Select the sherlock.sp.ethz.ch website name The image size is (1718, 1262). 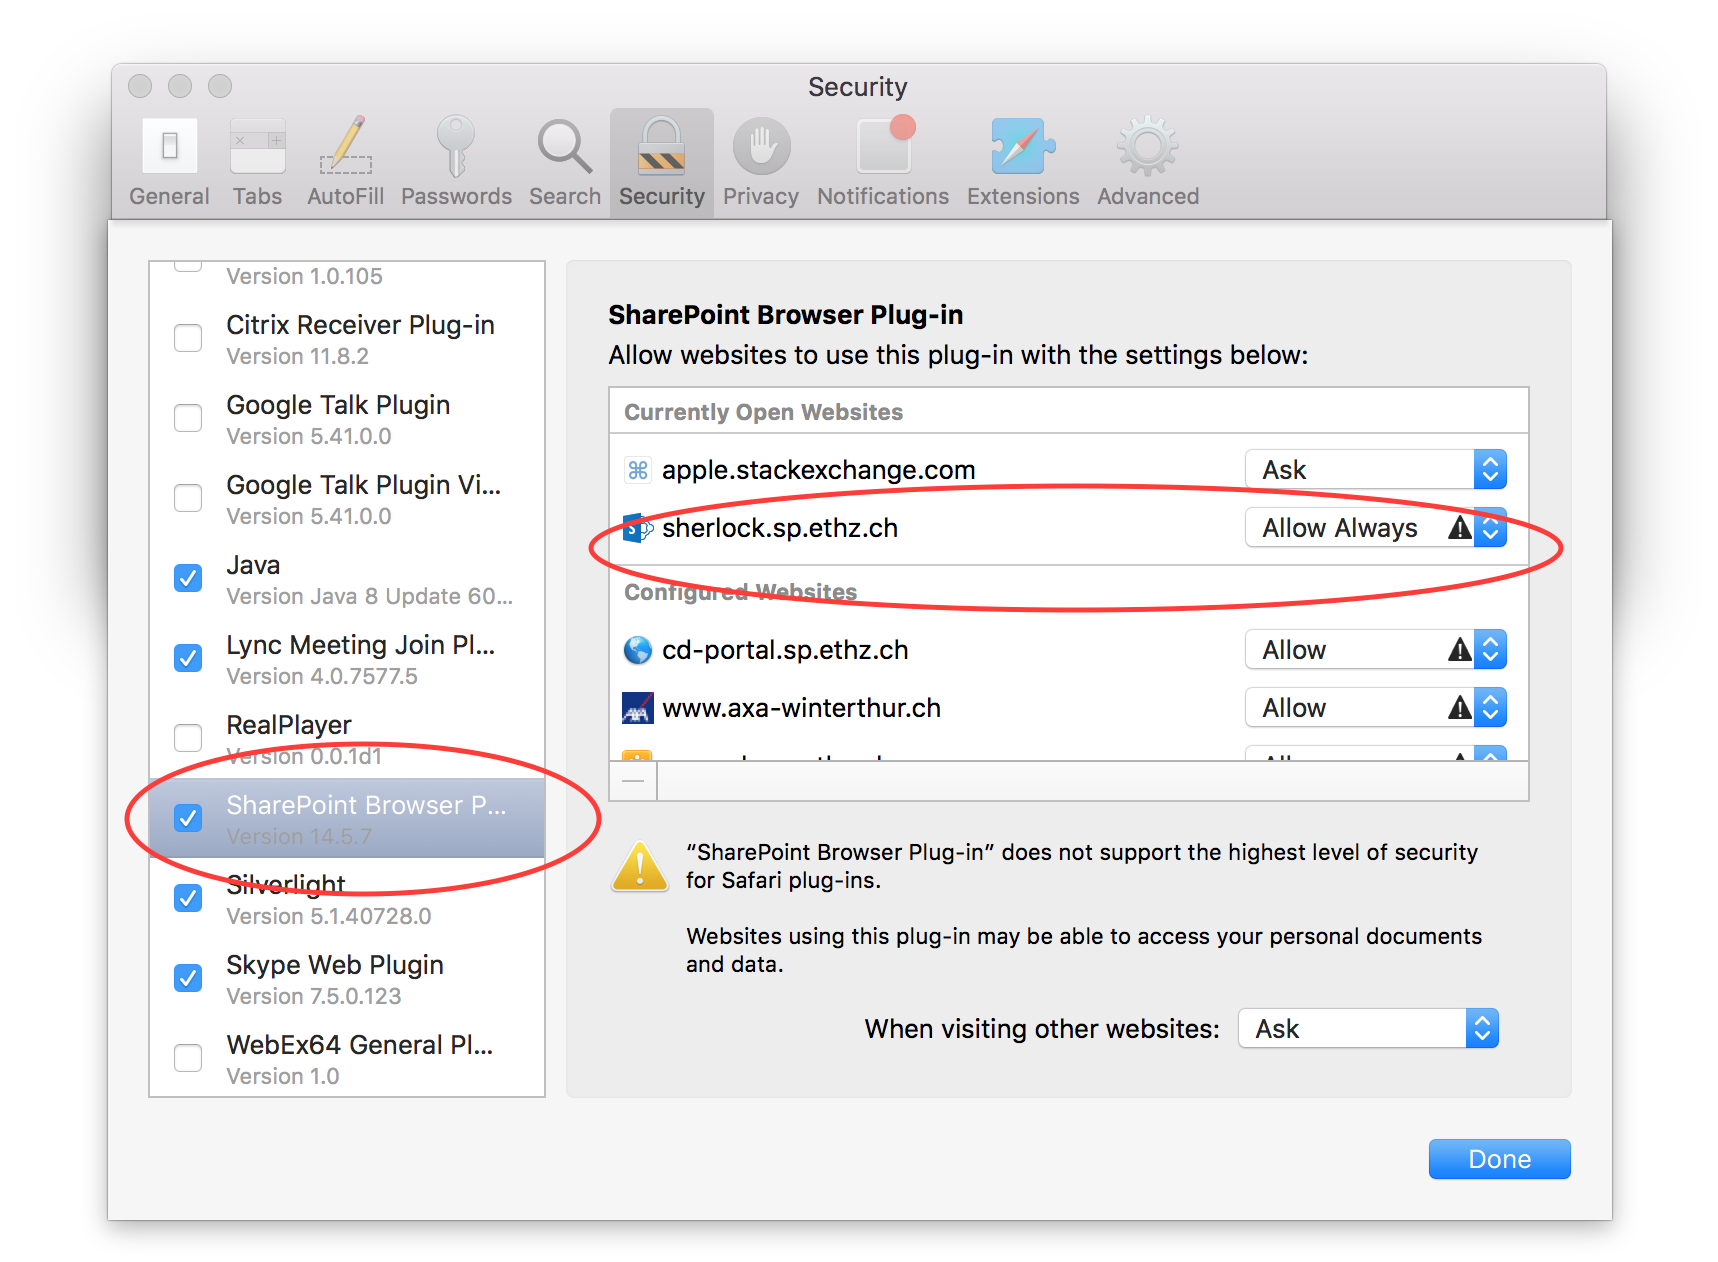[x=780, y=528]
